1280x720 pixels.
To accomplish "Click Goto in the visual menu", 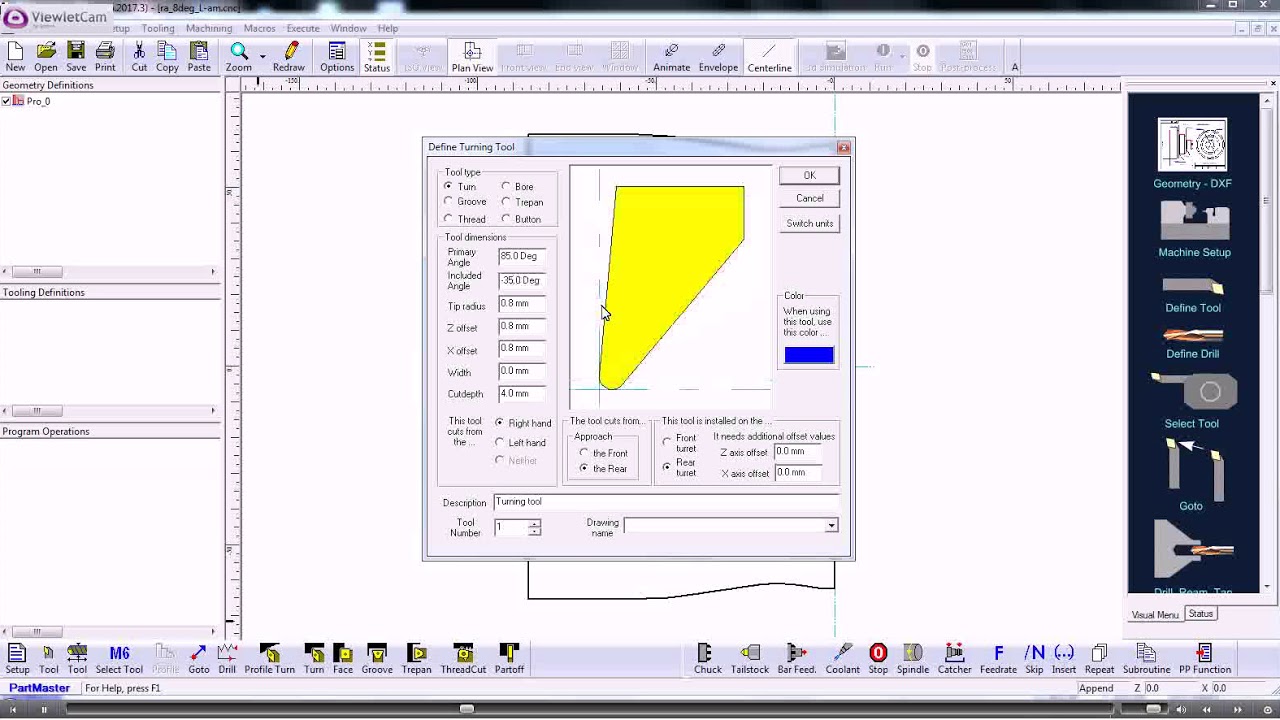I will click(x=1191, y=475).
